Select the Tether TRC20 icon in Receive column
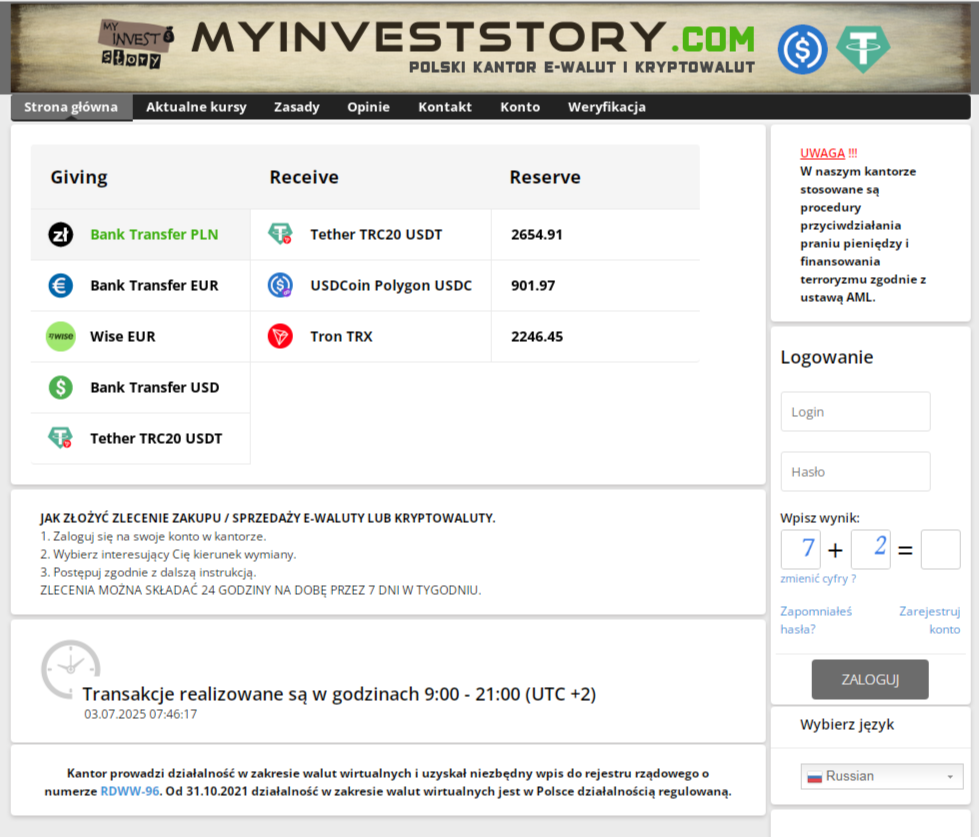This screenshot has width=979, height=837. pyautogui.click(x=280, y=235)
